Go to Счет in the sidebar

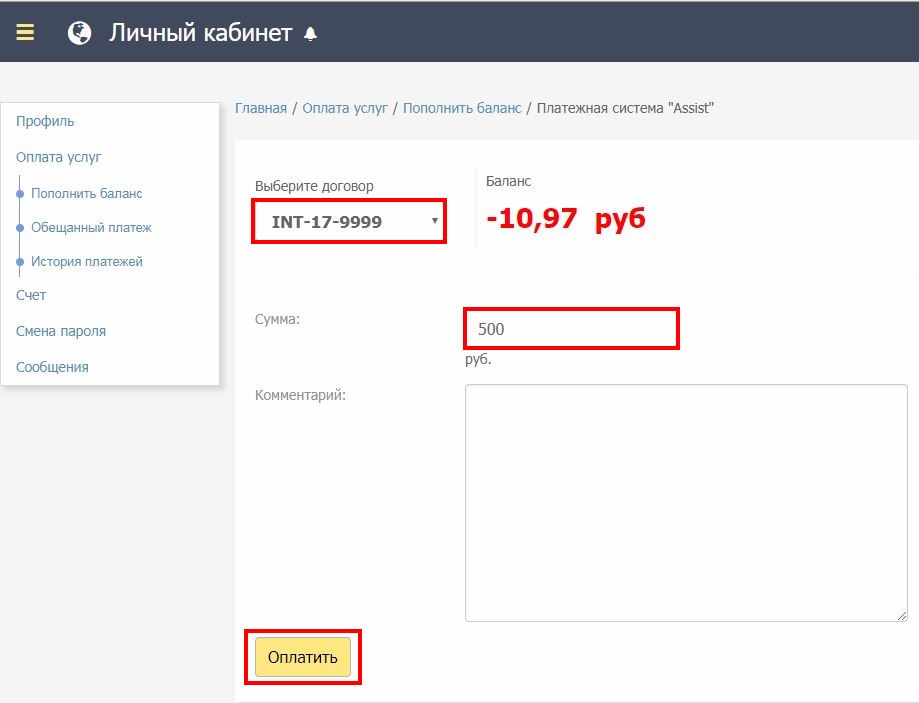pos(31,295)
